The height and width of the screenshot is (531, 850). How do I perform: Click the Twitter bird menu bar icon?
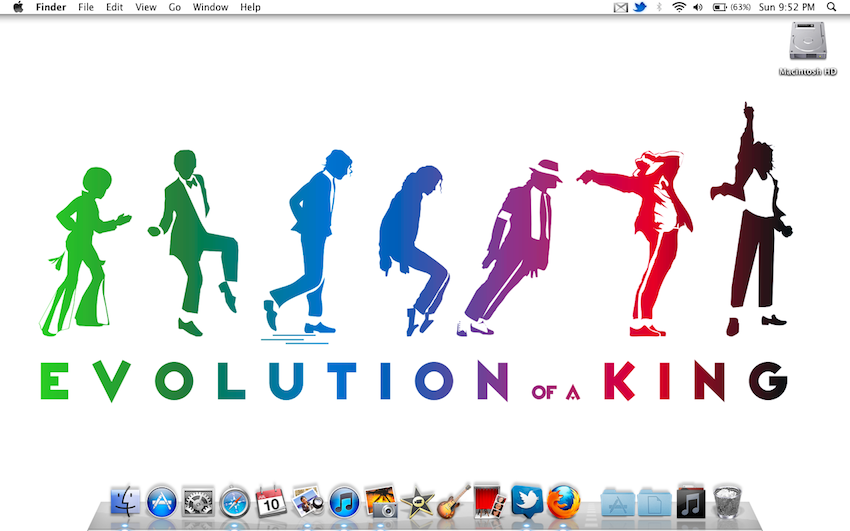point(640,7)
